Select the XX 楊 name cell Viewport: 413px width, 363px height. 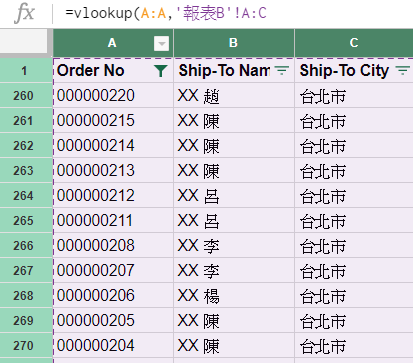coord(234,295)
